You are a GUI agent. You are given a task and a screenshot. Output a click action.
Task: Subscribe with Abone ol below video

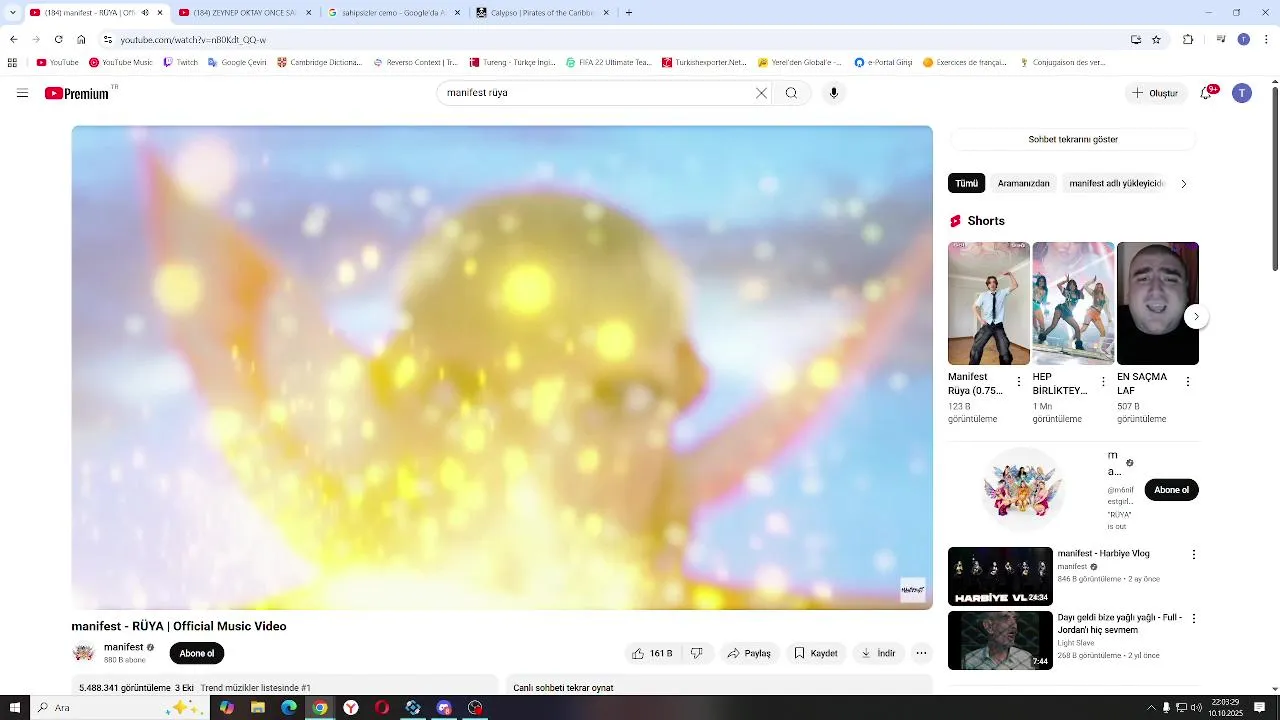click(197, 653)
